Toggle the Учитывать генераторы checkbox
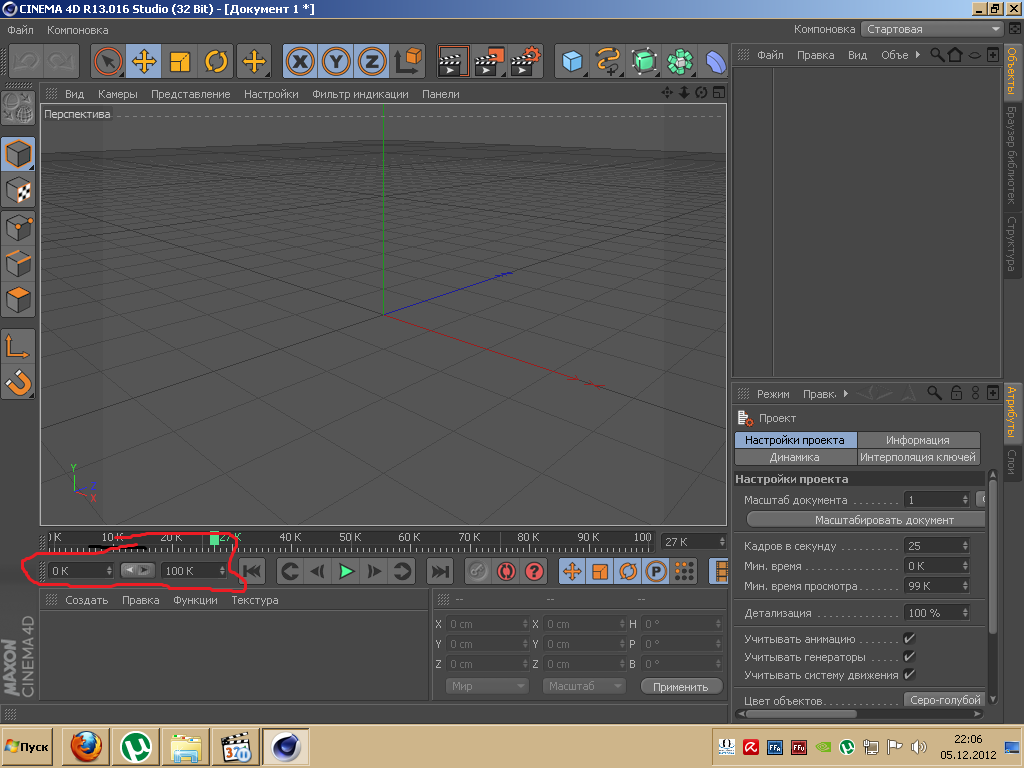The image size is (1024, 768). coord(909,656)
